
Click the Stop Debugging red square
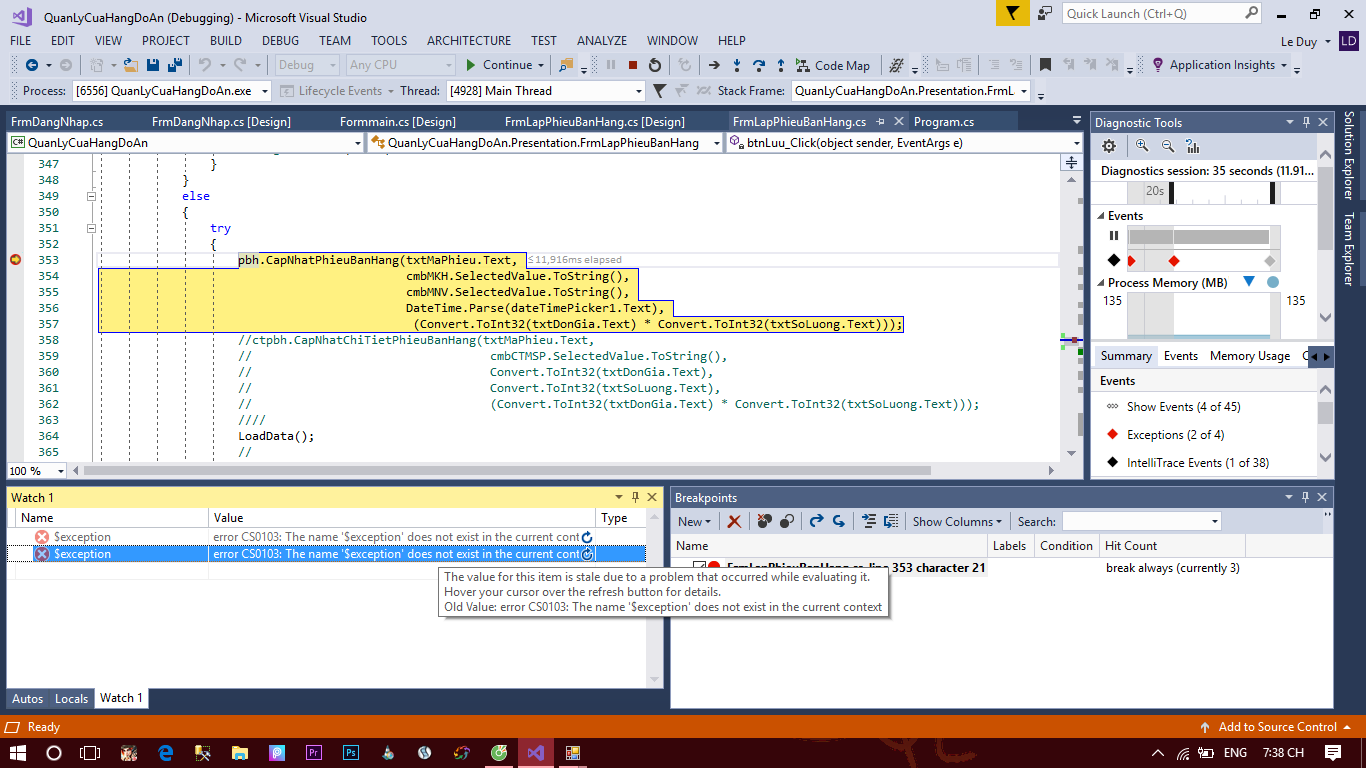pos(633,65)
